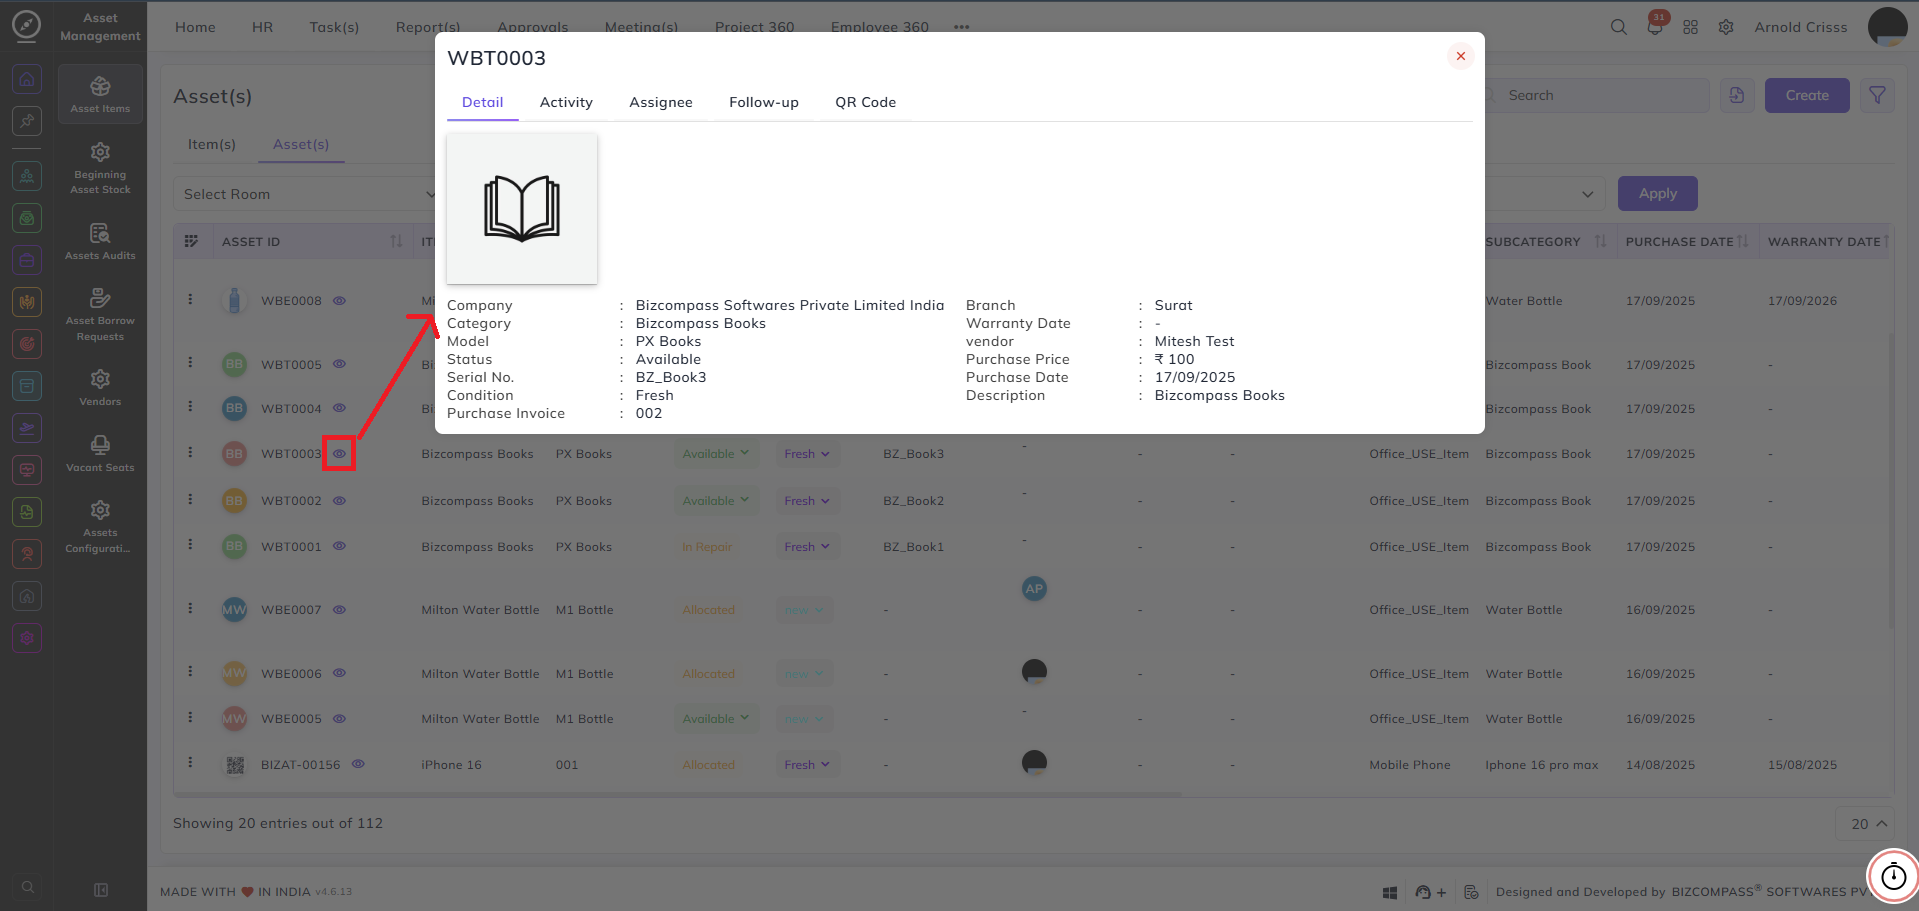Open Fresh condition dropdown for WBT0001

click(x=807, y=547)
